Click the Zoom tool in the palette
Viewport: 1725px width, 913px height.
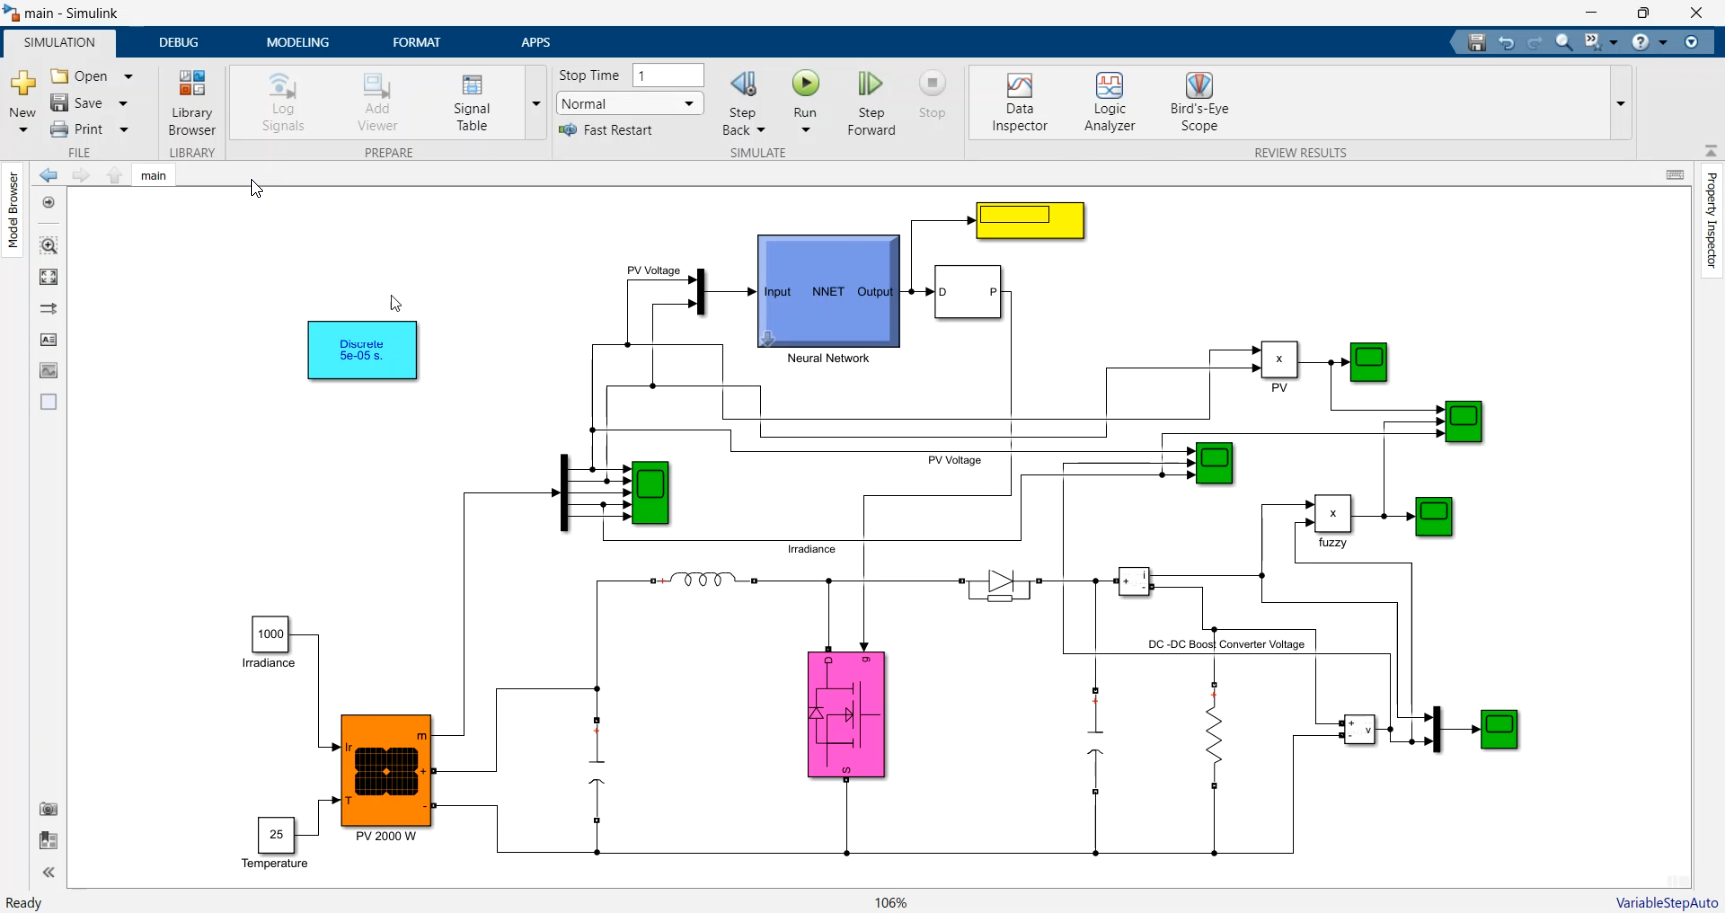click(x=48, y=245)
